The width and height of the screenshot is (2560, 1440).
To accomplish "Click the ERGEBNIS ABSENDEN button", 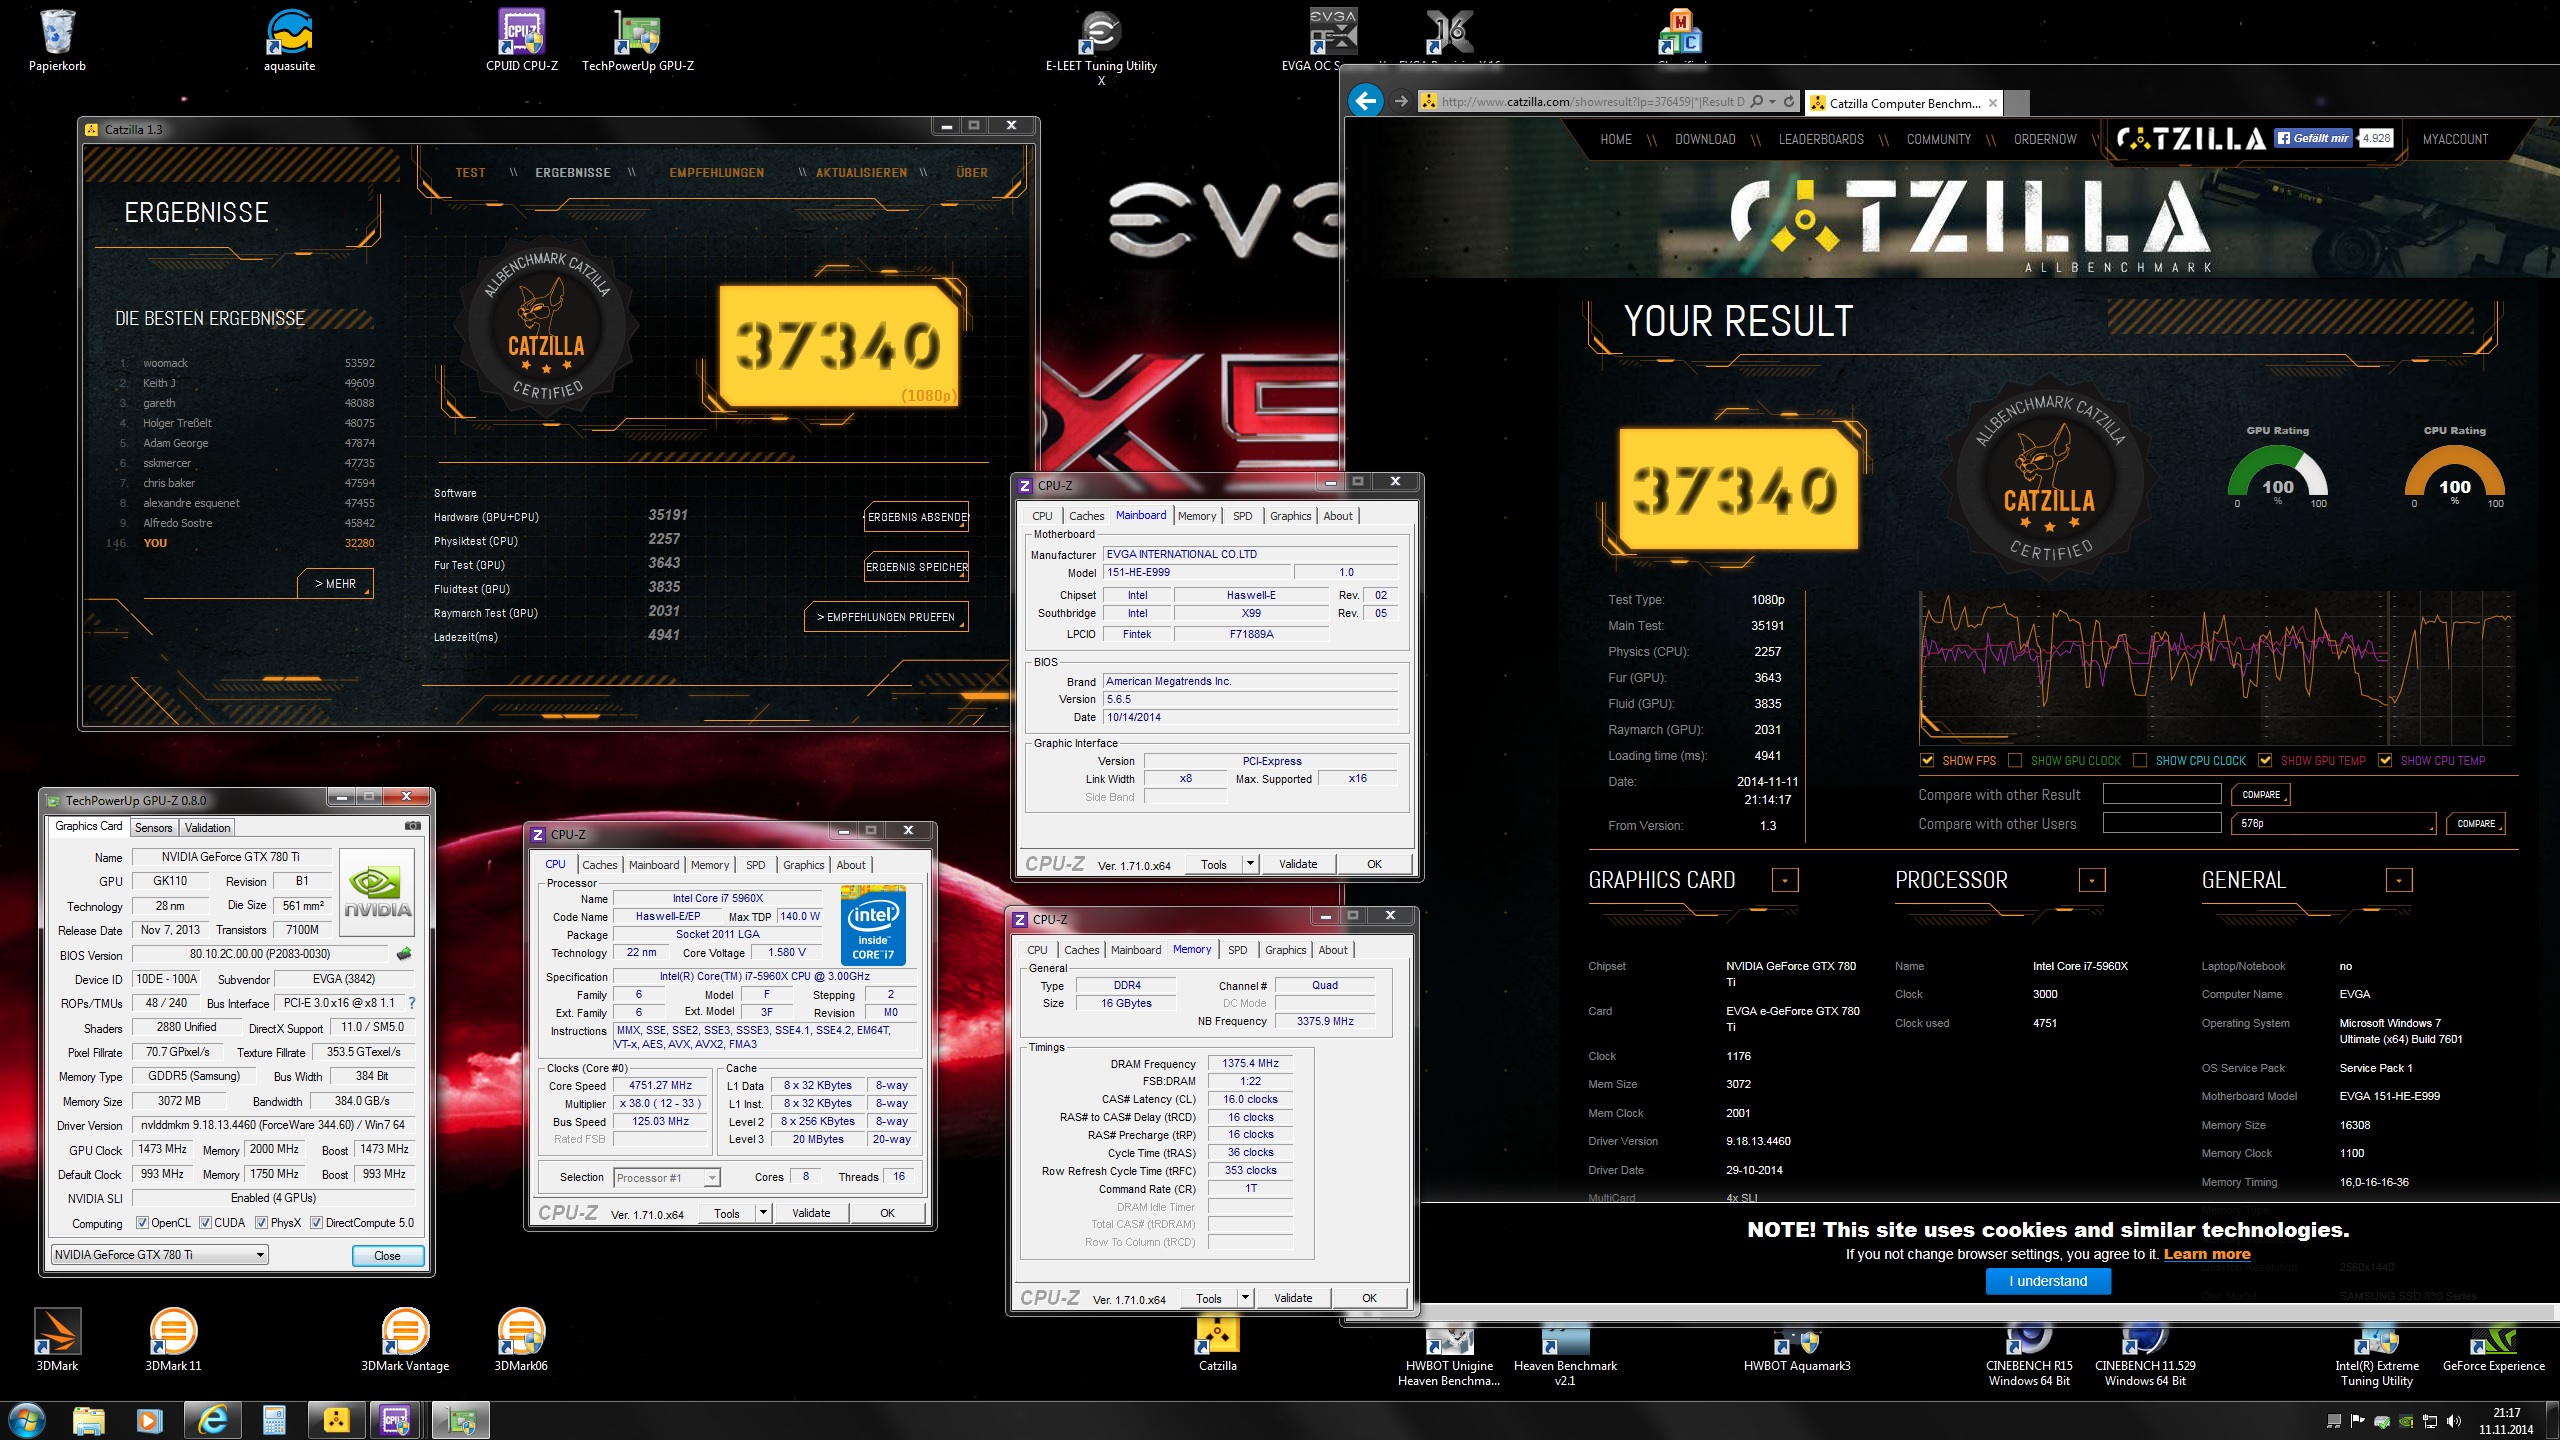I will (x=917, y=517).
